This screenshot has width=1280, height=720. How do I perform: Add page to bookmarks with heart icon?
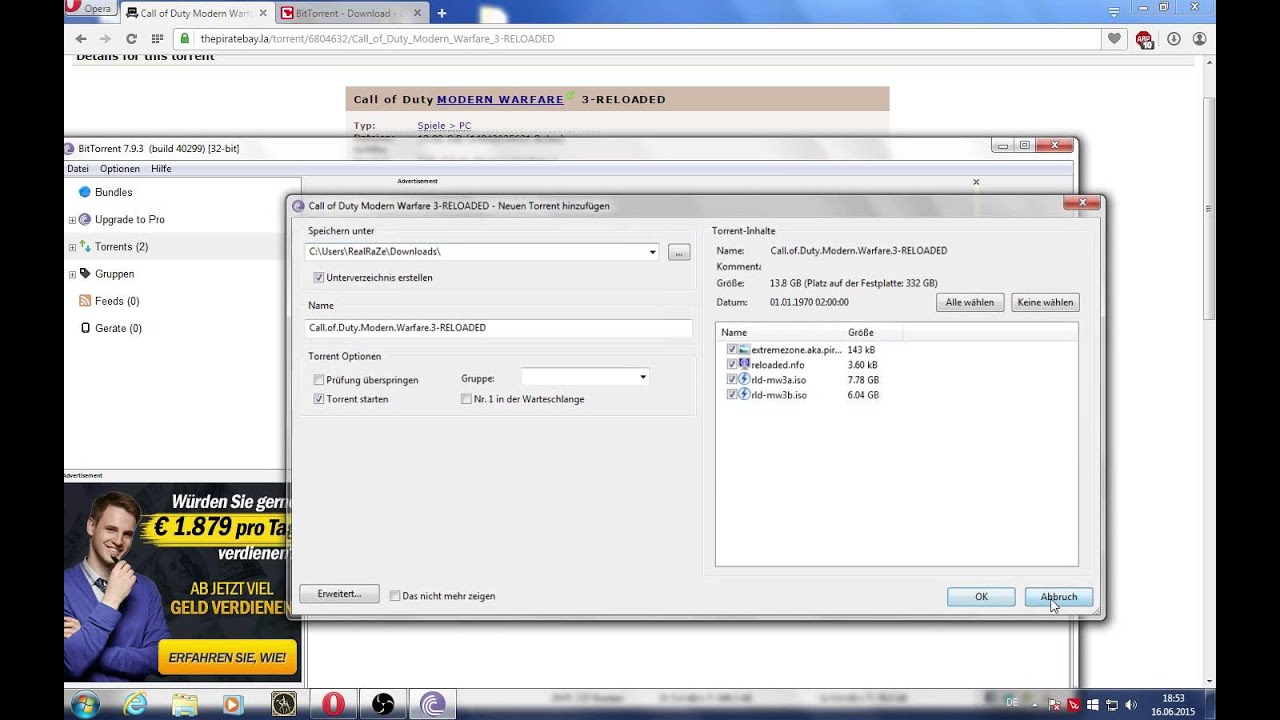[x=1114, y=38]
